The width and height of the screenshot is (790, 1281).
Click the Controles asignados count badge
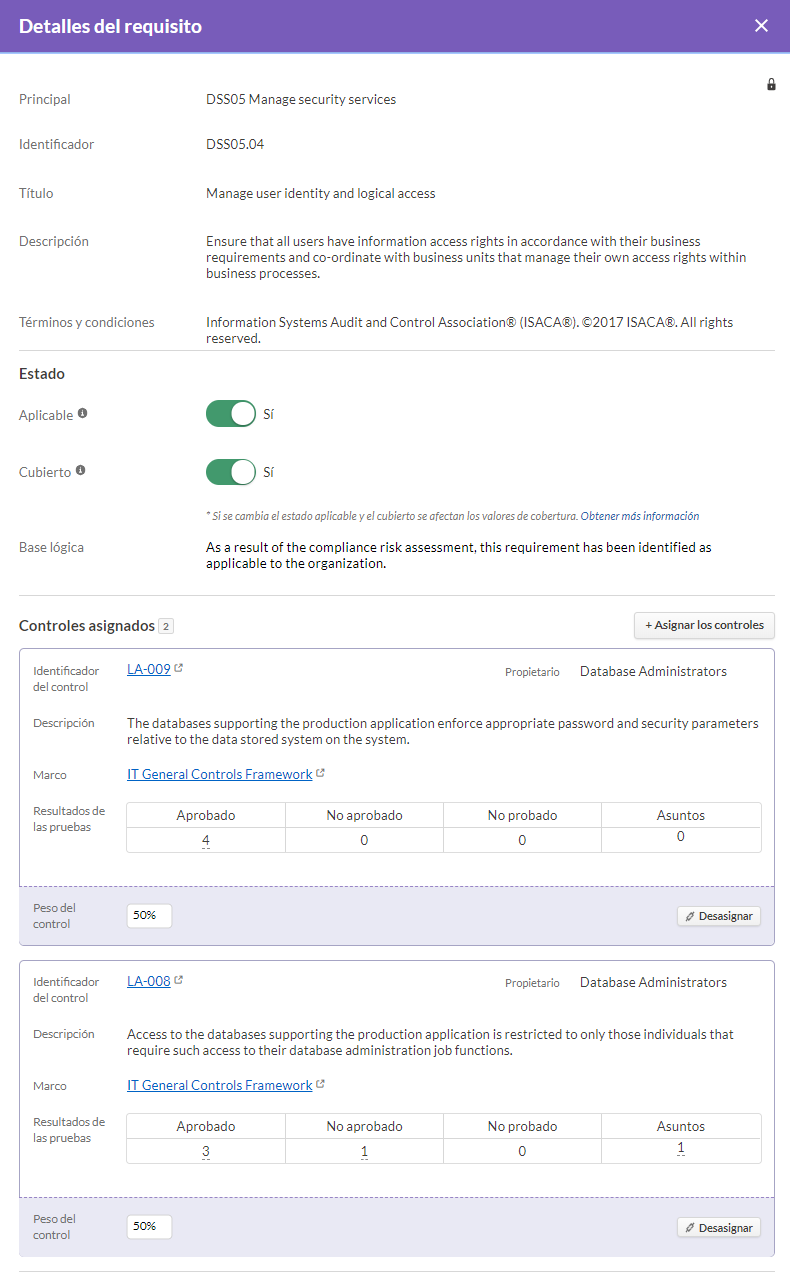166,626
